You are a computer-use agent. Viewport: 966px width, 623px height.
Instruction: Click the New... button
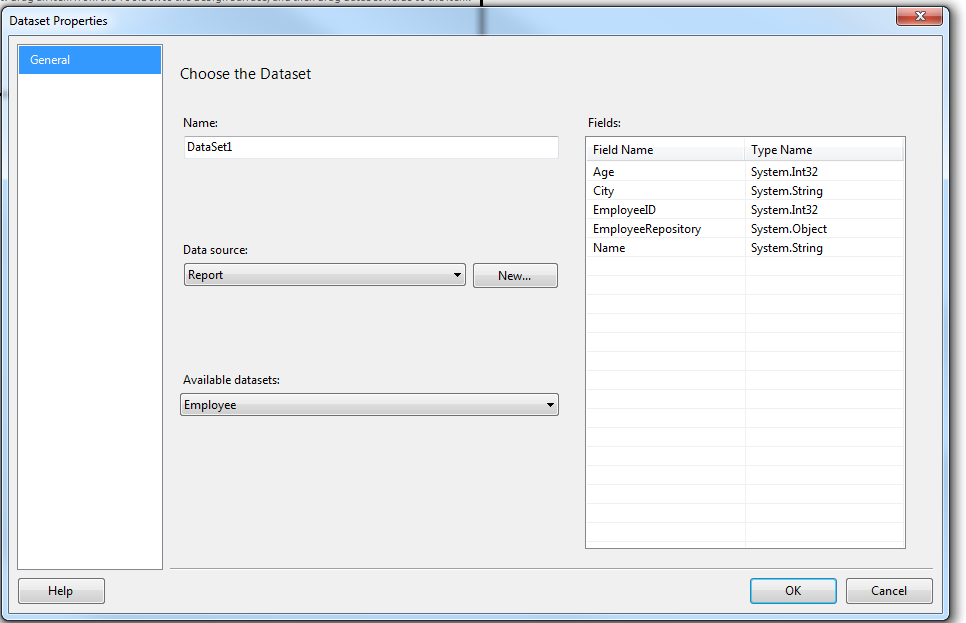coord(514,274)
